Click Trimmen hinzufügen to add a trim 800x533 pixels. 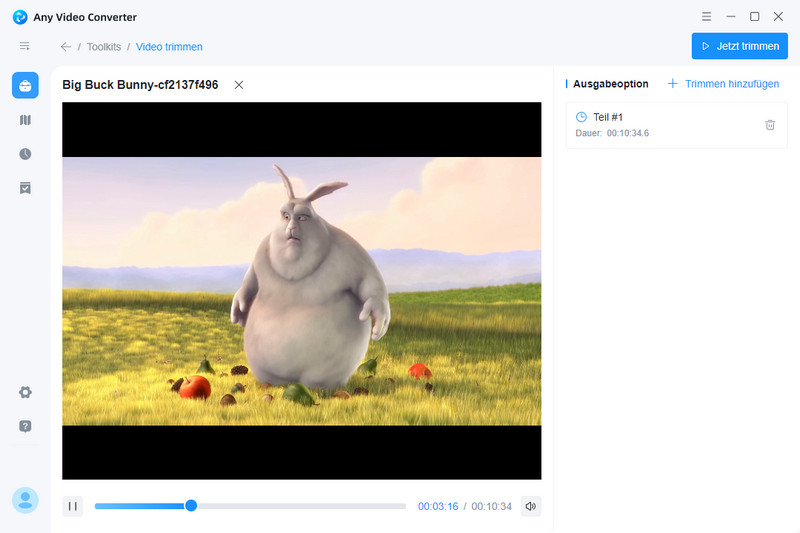(723, 84)
